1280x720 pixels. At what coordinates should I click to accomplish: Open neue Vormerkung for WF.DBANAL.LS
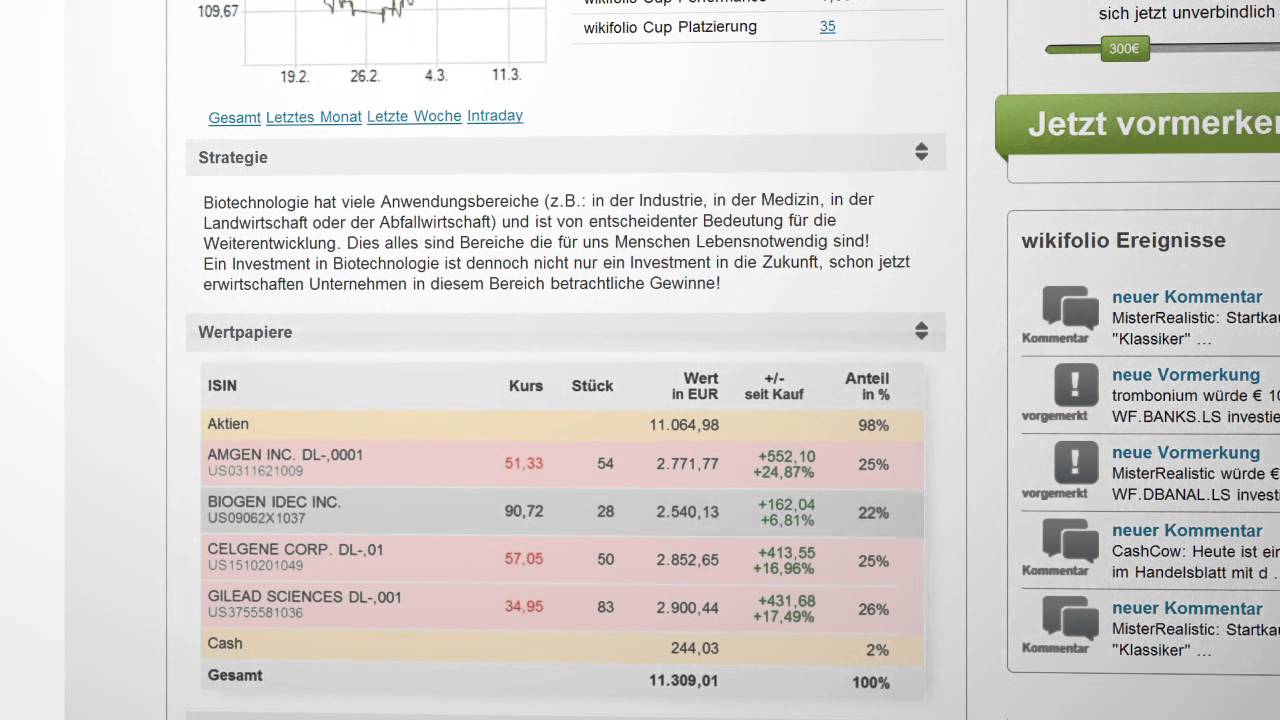click(1186, 453)
